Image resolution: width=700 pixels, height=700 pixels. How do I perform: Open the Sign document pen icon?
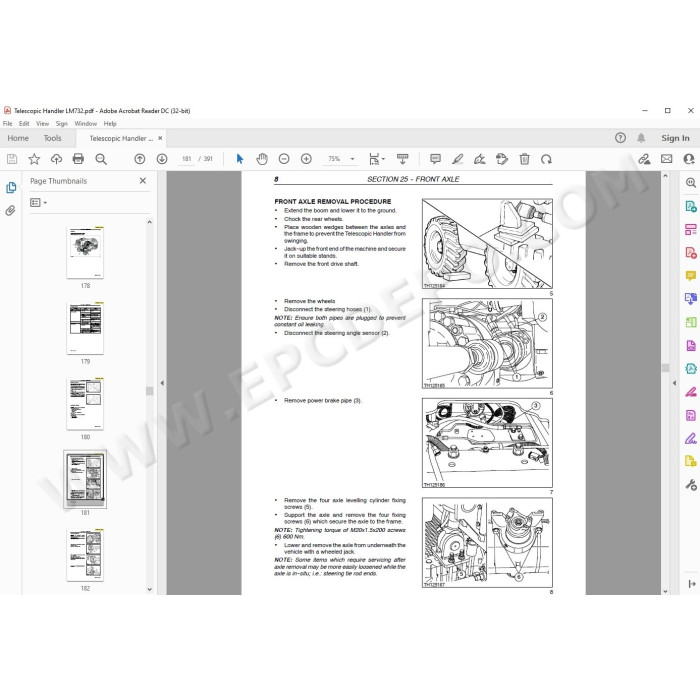coord(479,159)
